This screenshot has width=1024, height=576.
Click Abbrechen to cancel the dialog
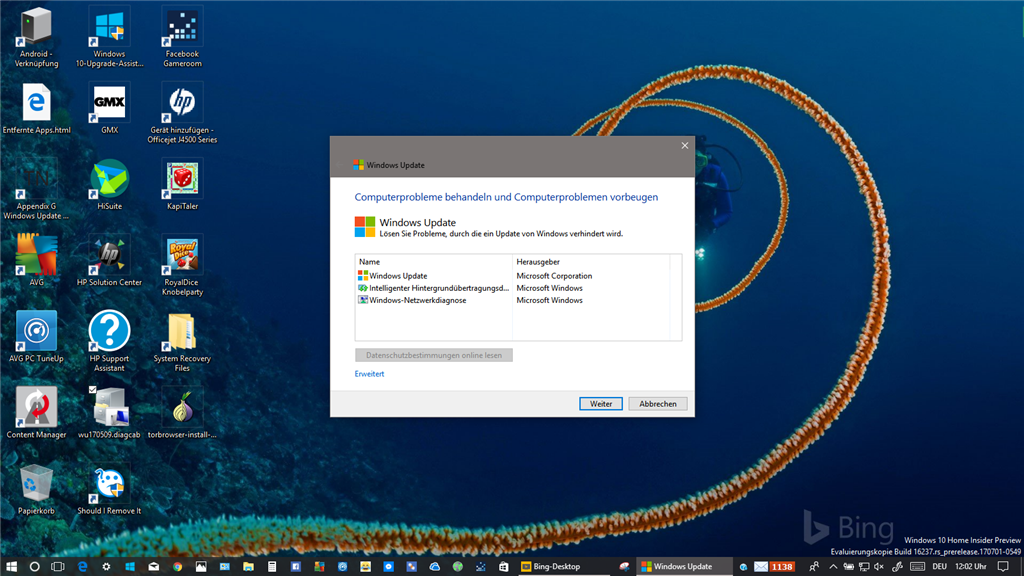(658, 404)
